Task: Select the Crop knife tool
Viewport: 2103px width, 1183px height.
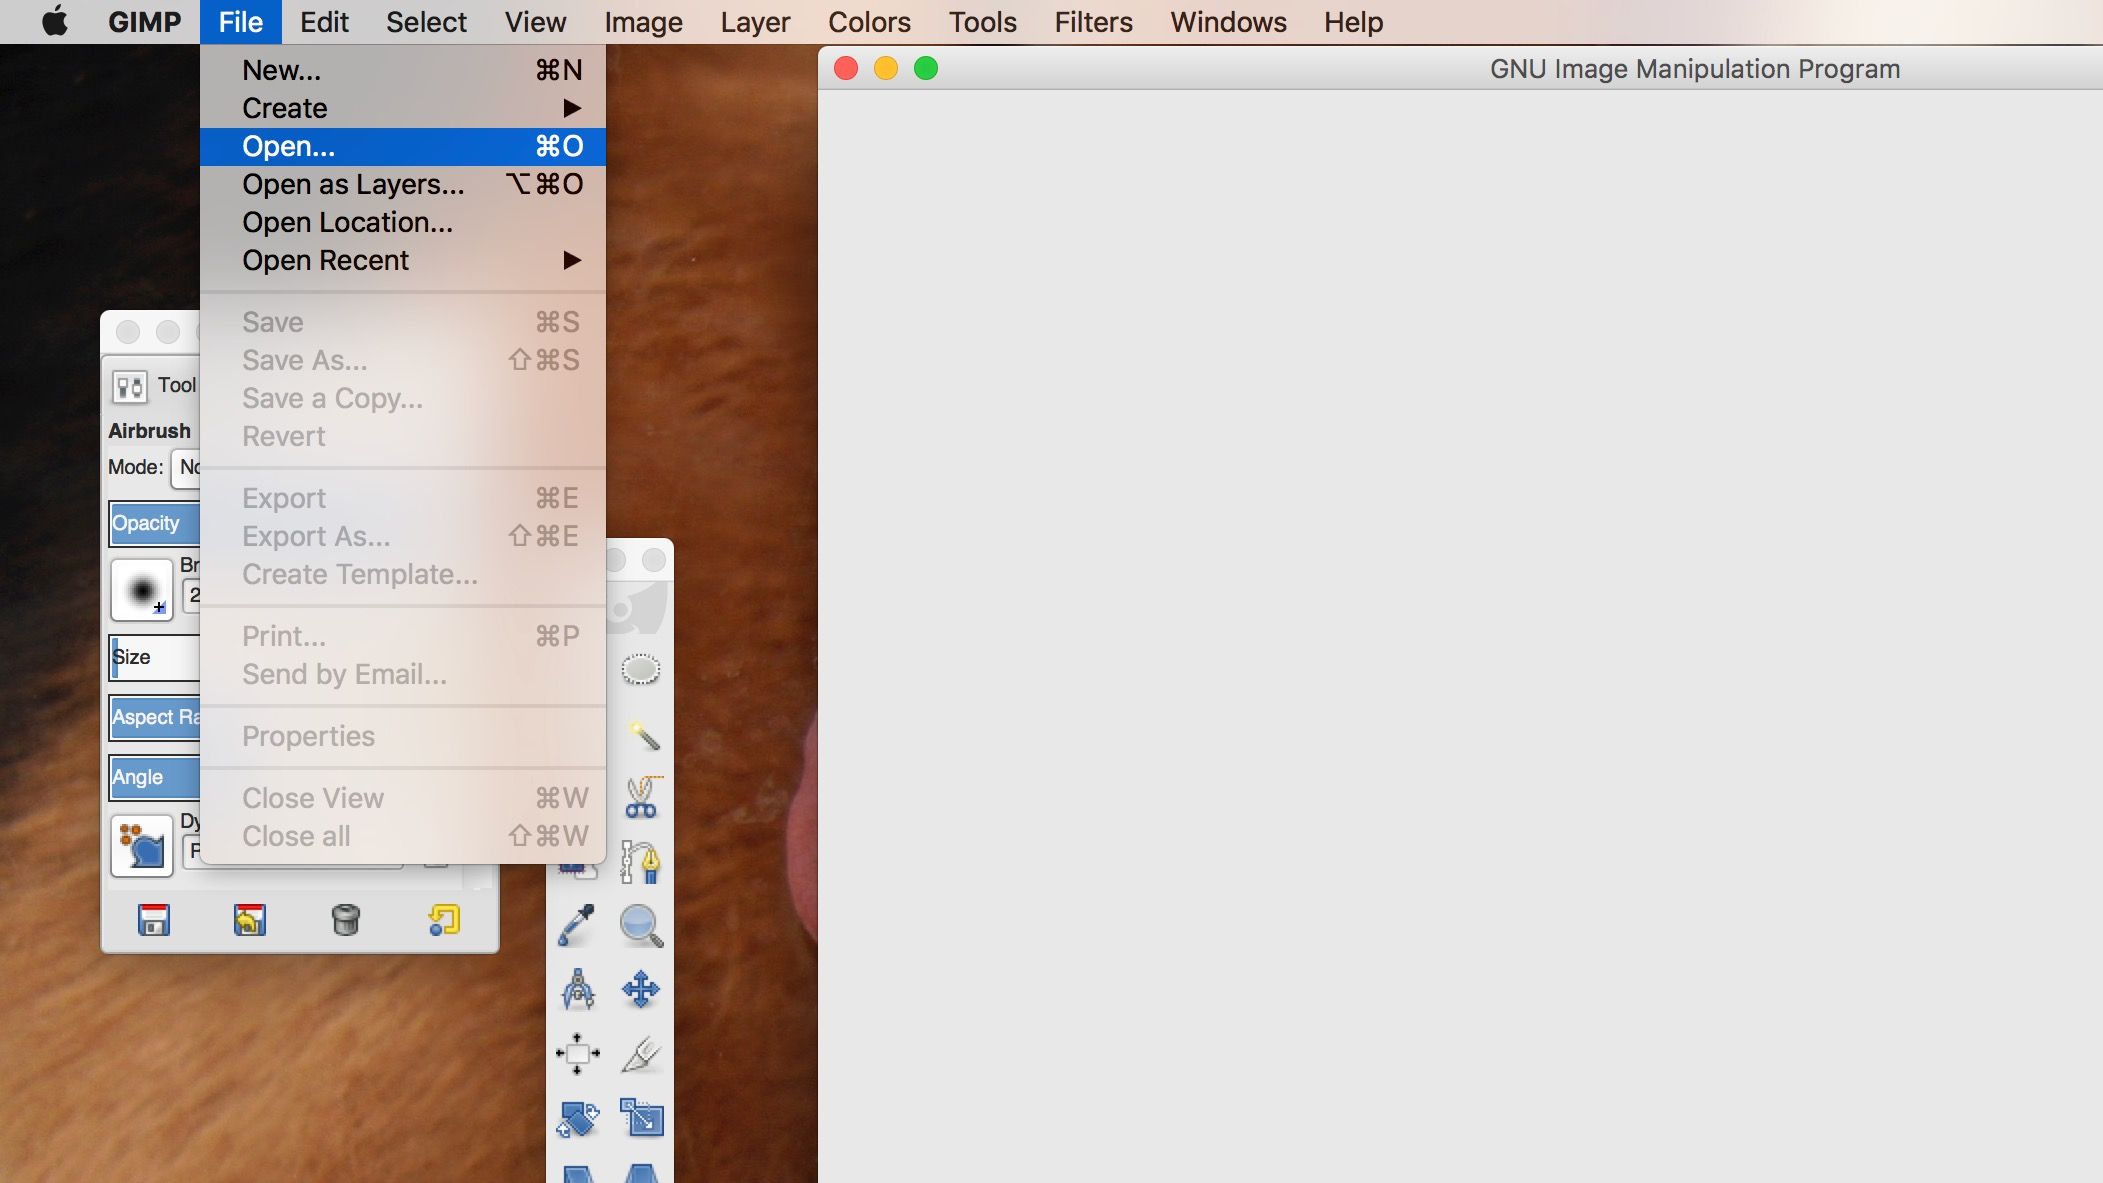Action: [641, 1054]
